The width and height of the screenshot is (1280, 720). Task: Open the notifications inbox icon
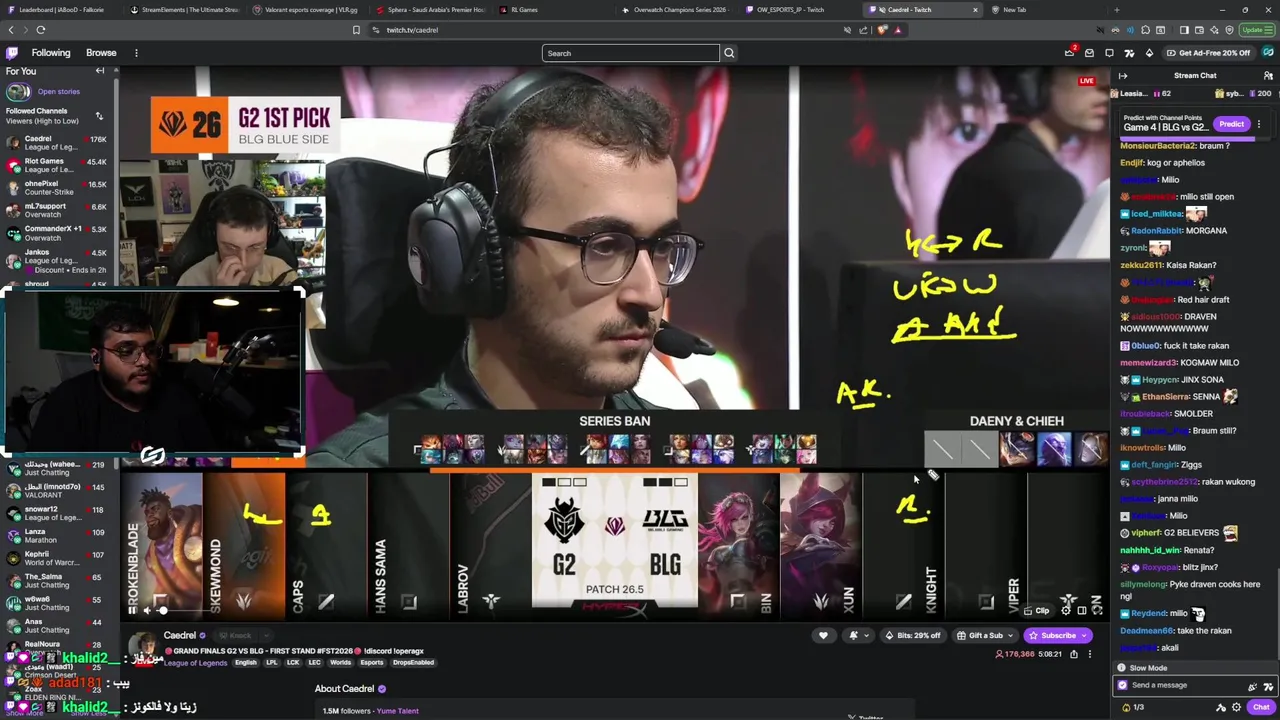click(x=1090, y=53)
